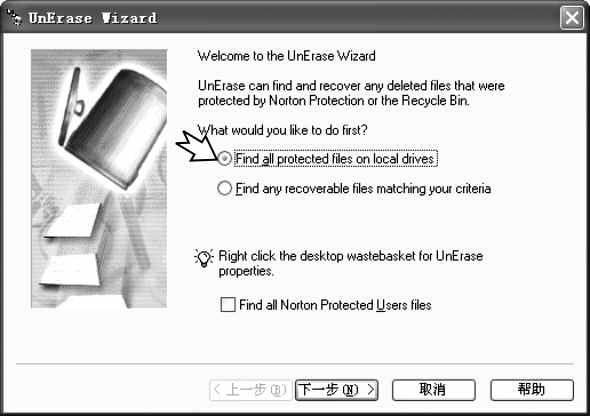The height and width of the screenshot is (416, 590).
Task: Click label text "Find all protected files on local drives"
Action: click(x=335, y=159)
